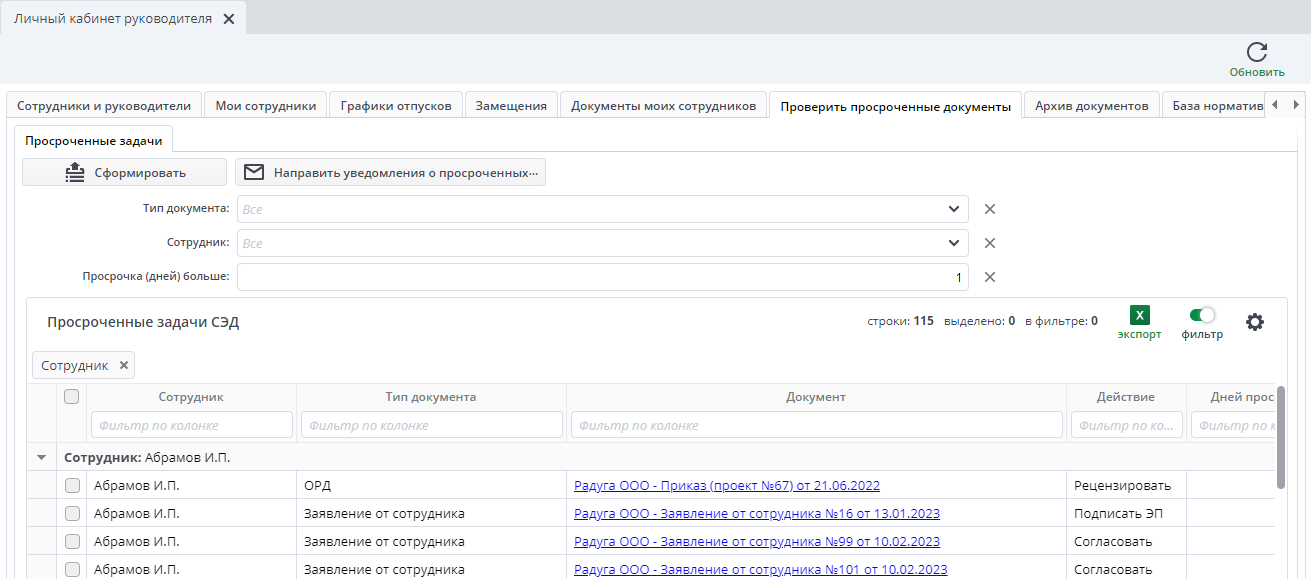The width and height of the screenshot is (1311, 579).
Task: Open the Архив документов tab
Action: (x=1092, y=105)
